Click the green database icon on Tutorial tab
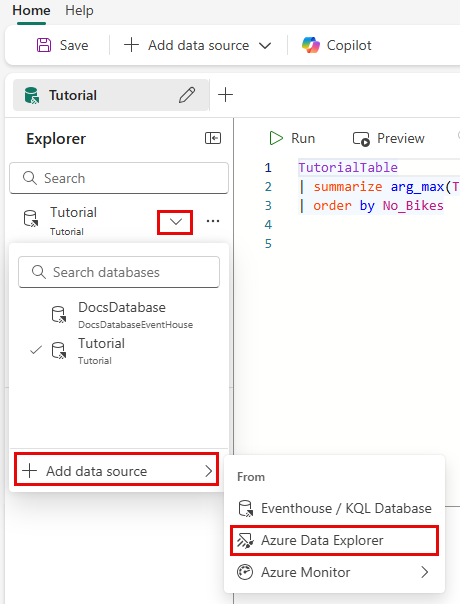 32,95
